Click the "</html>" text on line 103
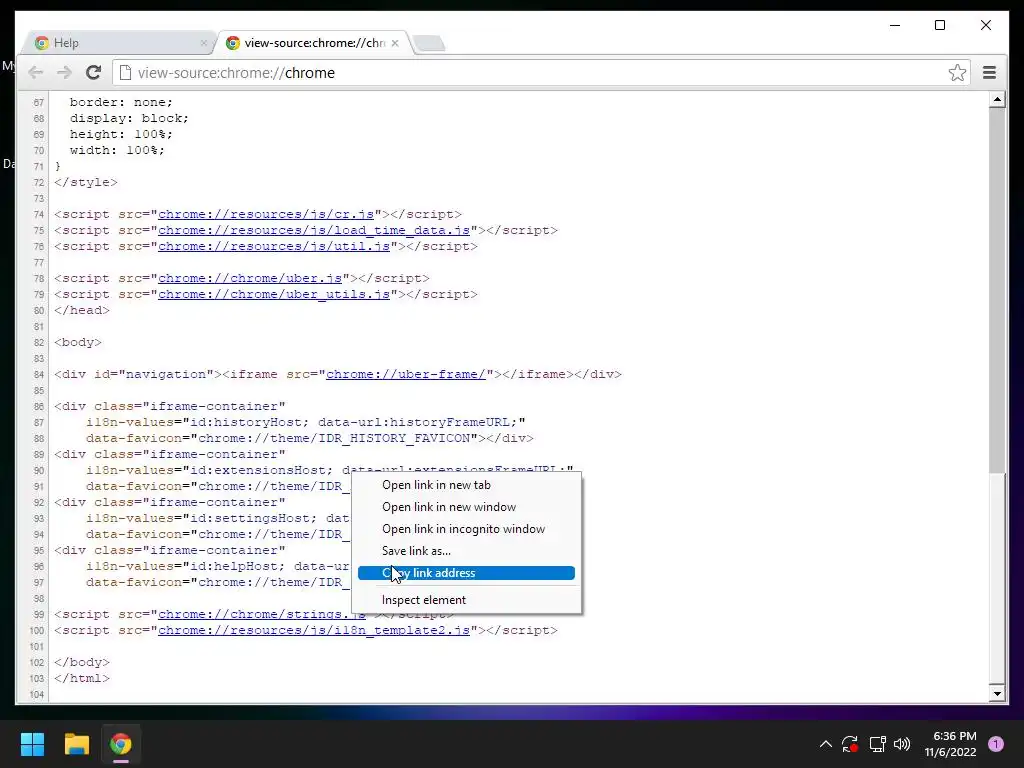Image resolution: width=1024 pixels, height=768 pixels. [82, 679]
